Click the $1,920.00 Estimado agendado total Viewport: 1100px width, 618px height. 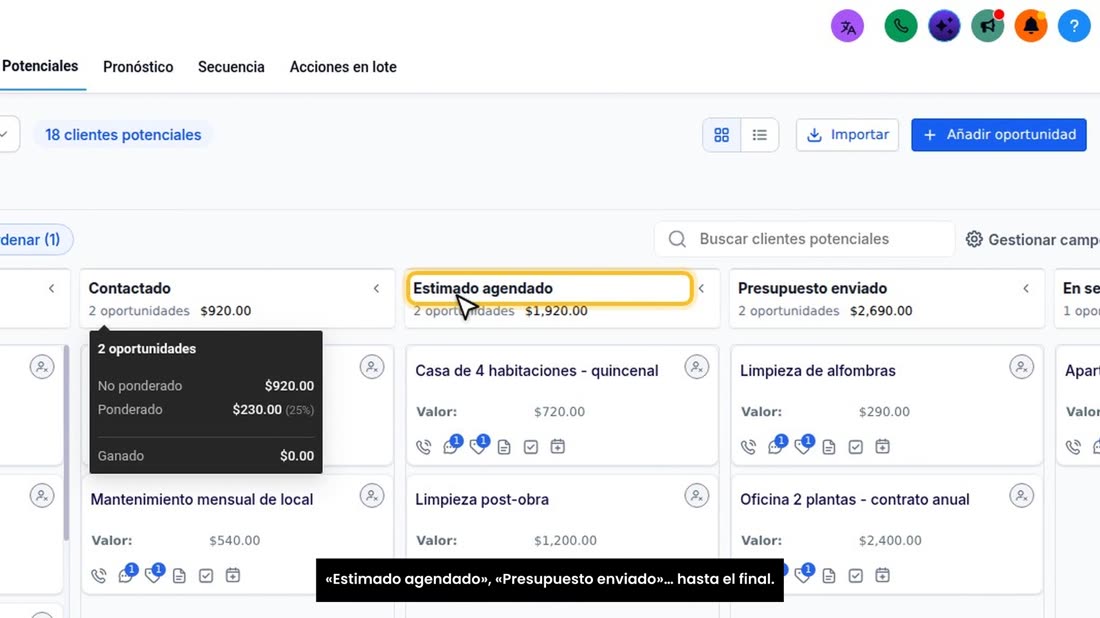pyautogui.click(x=556, y=311)
